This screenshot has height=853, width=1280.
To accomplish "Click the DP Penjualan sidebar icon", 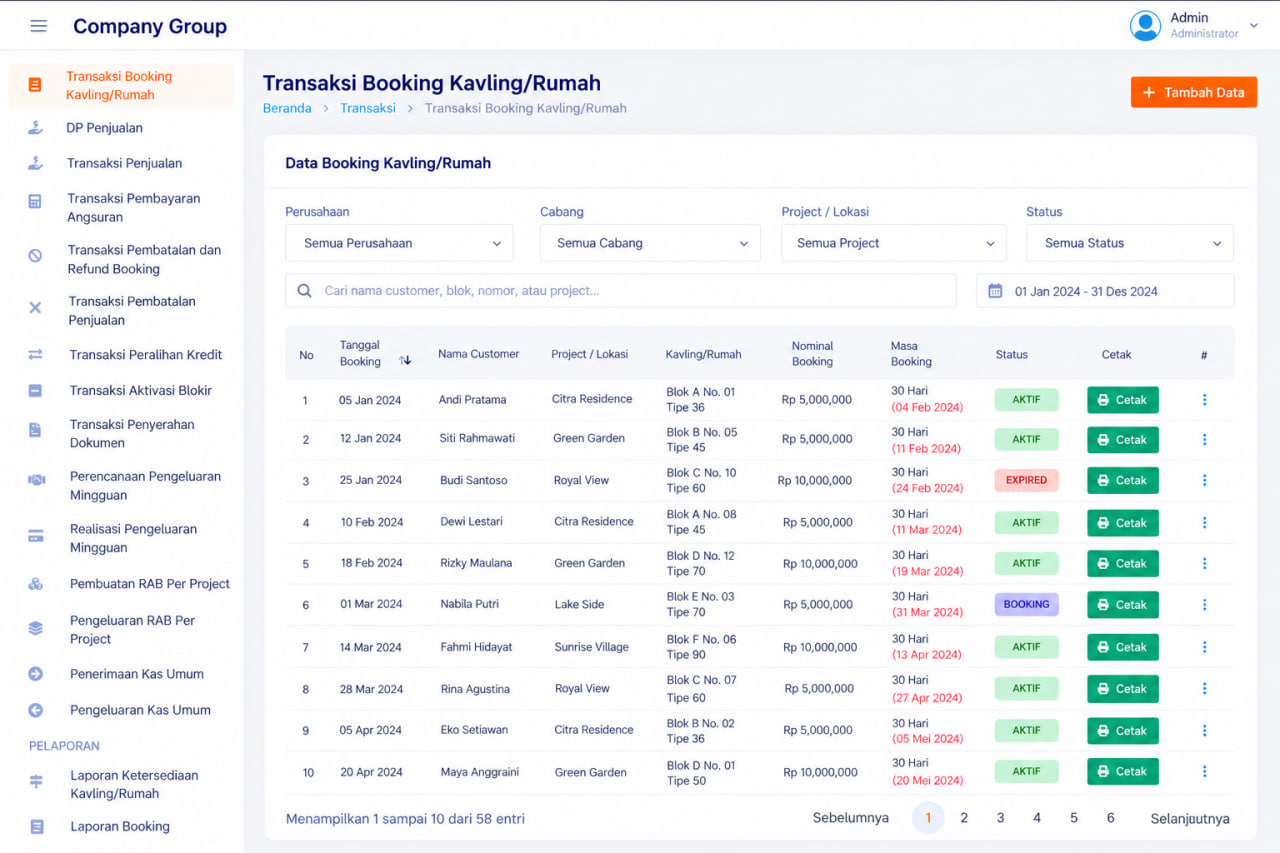I will tap(35, 128).
